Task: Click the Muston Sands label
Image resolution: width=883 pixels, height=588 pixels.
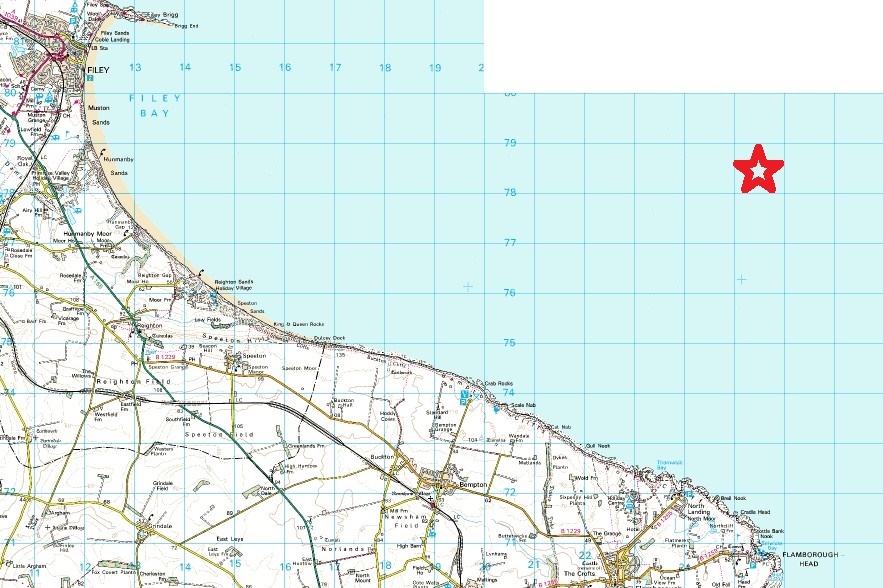Action: coord(99,115)
